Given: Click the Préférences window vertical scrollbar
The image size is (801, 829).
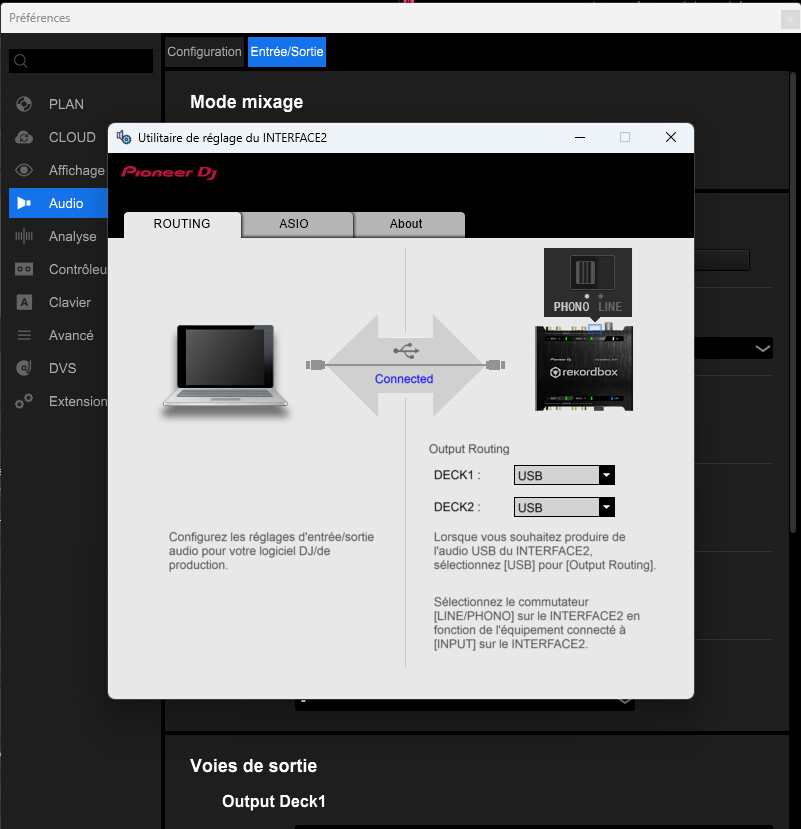Looking at the screenshot, I should coord(793,301).
